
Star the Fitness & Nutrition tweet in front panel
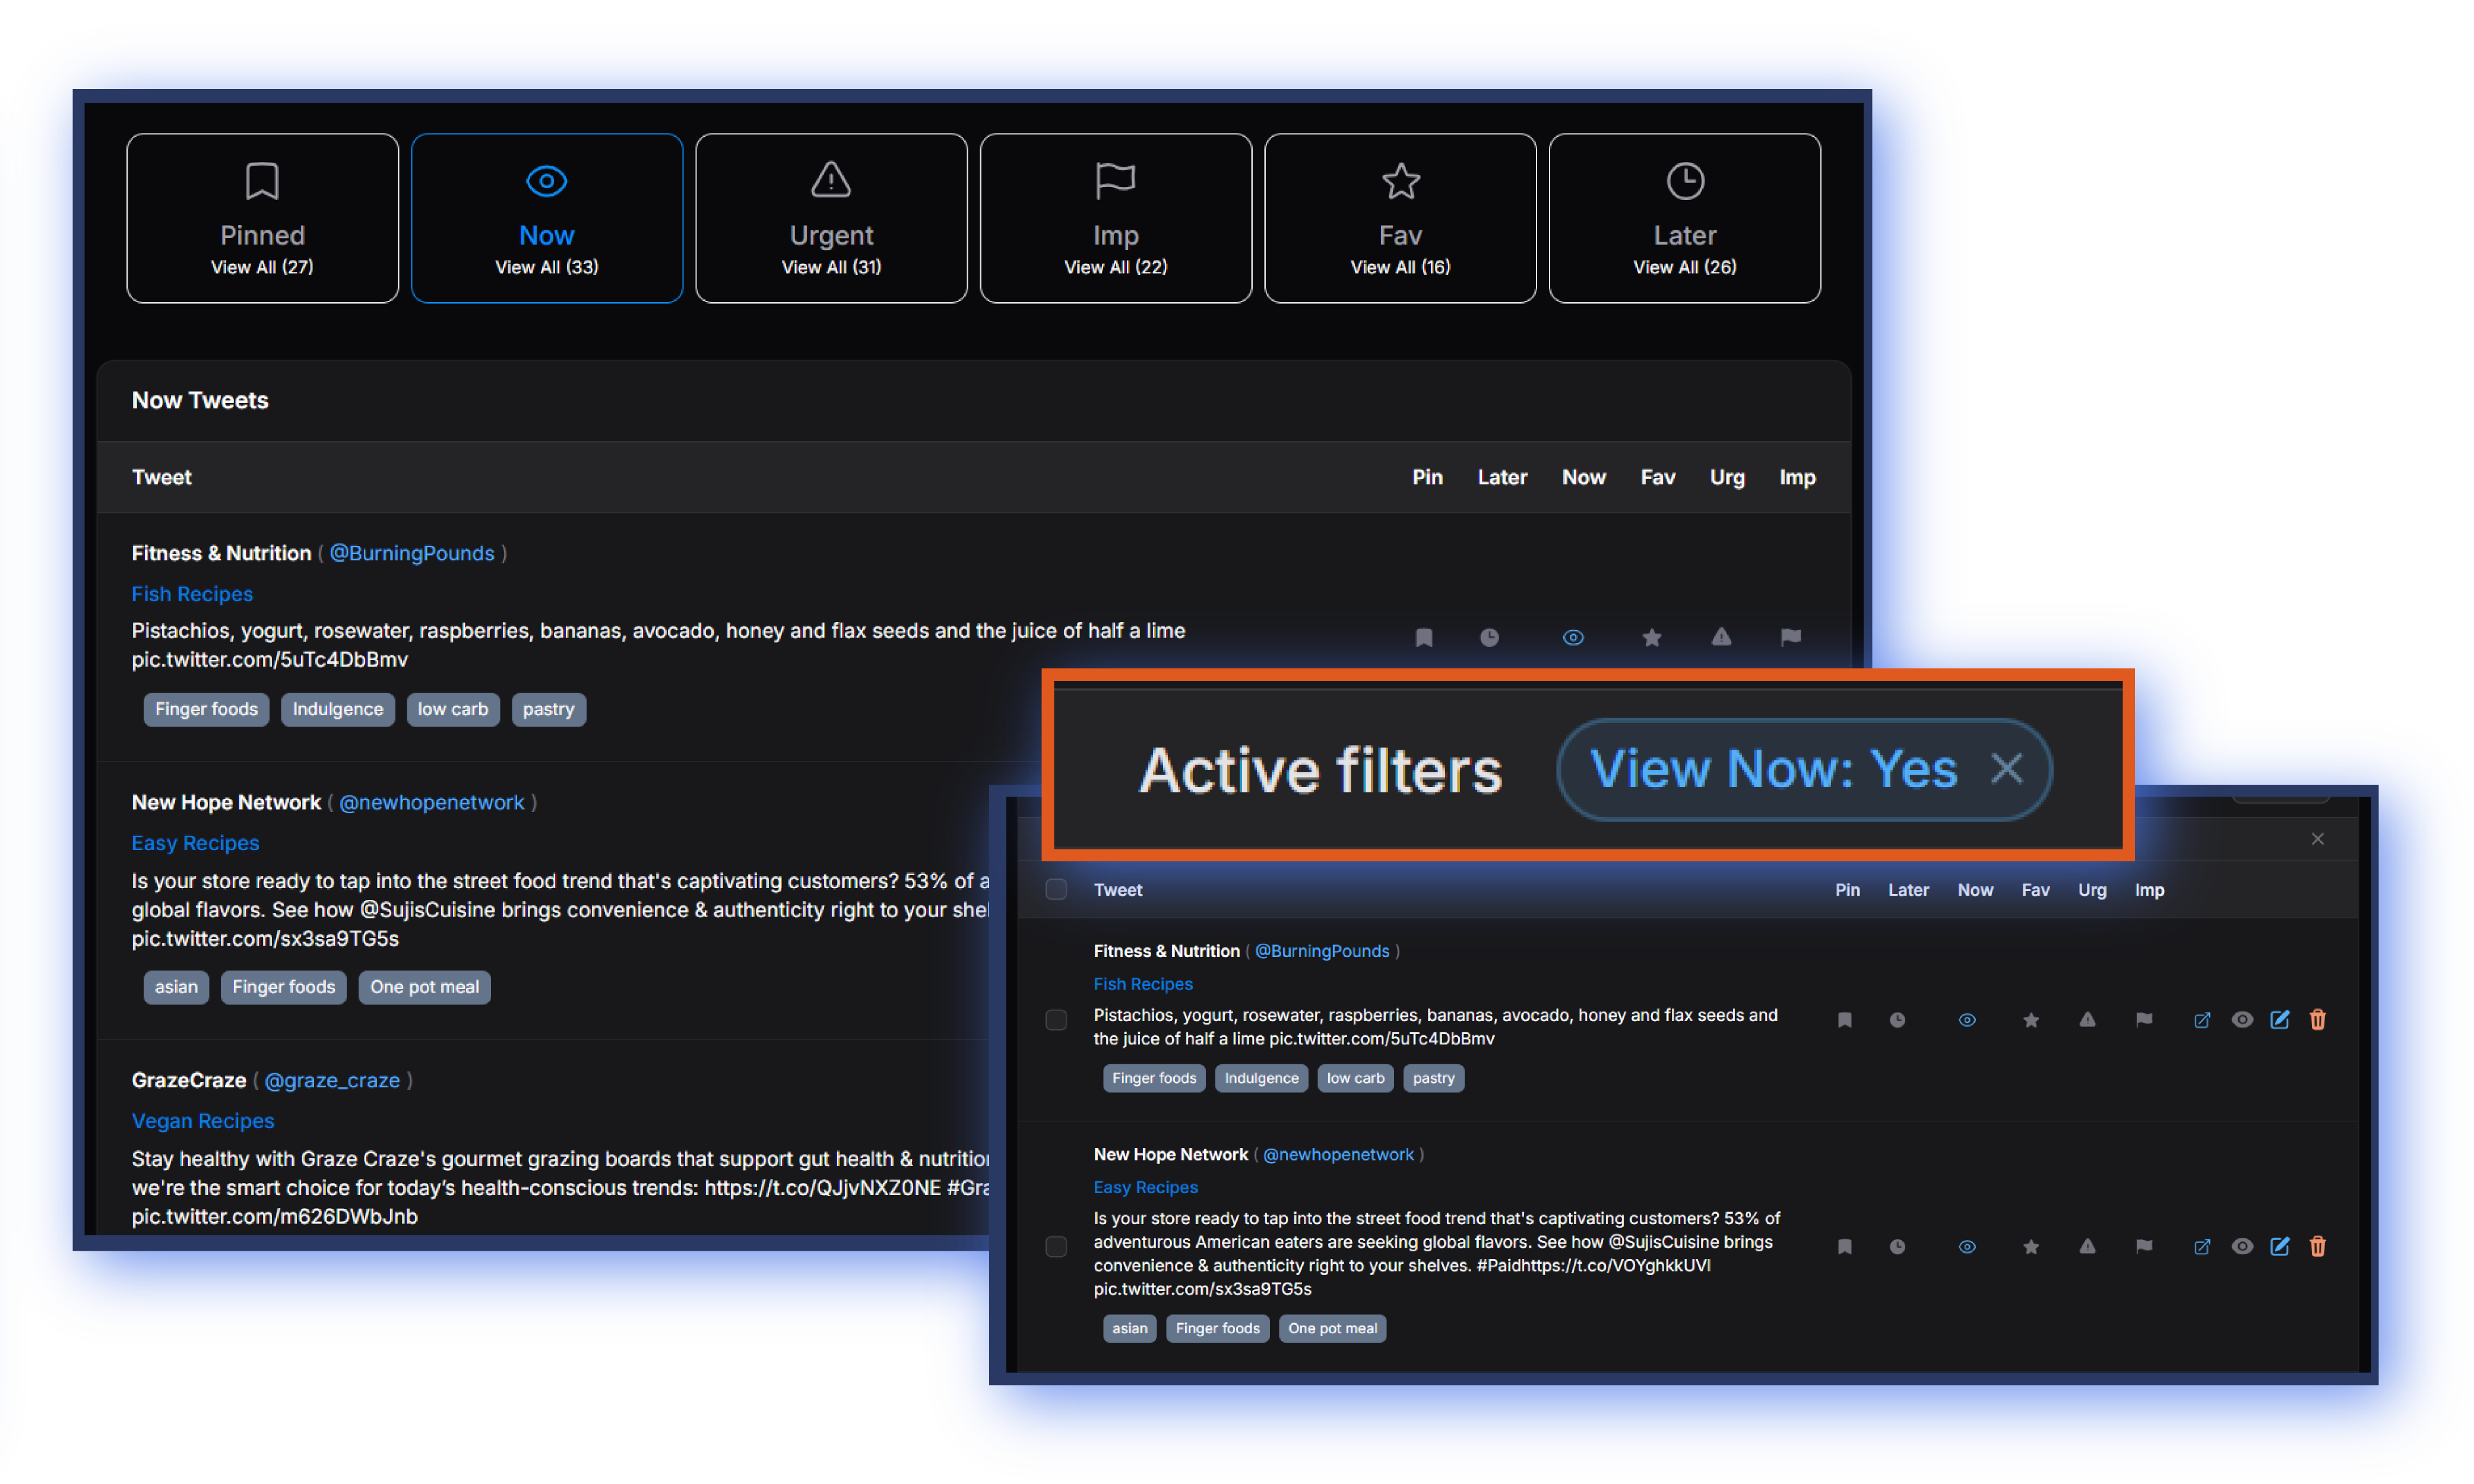click(2031, 1020)
